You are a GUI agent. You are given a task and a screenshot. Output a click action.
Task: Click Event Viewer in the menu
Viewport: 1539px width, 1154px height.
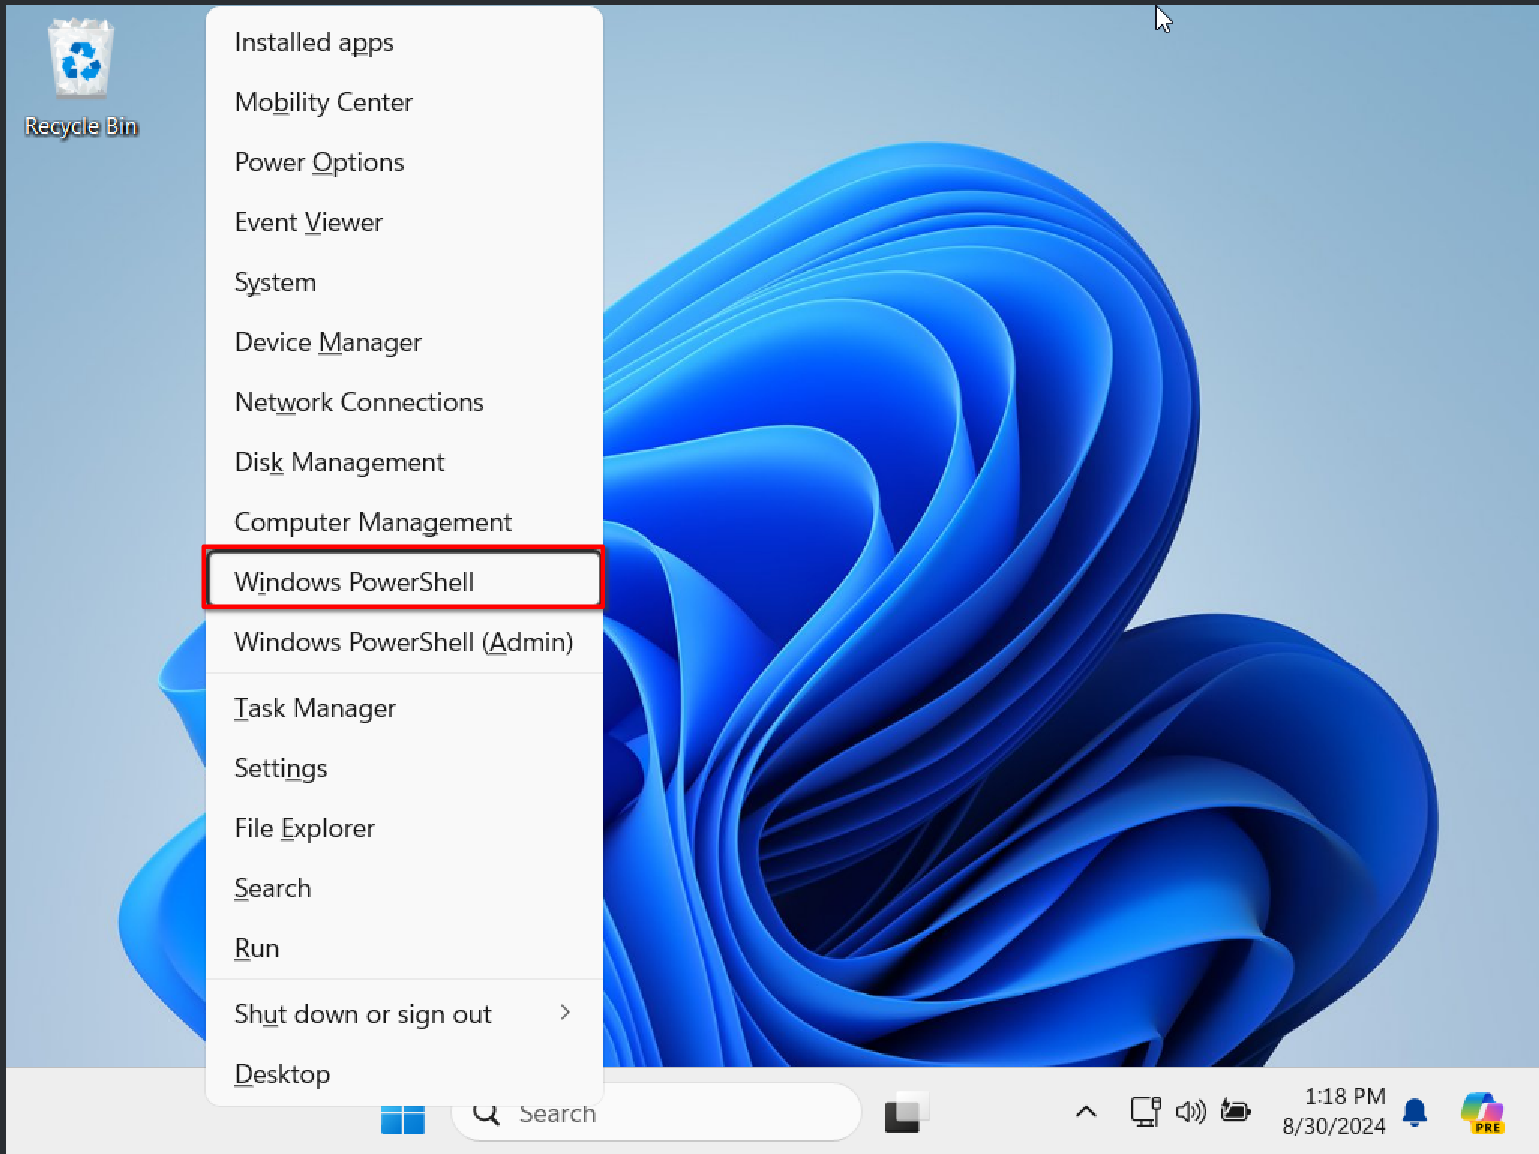point(308,222)
